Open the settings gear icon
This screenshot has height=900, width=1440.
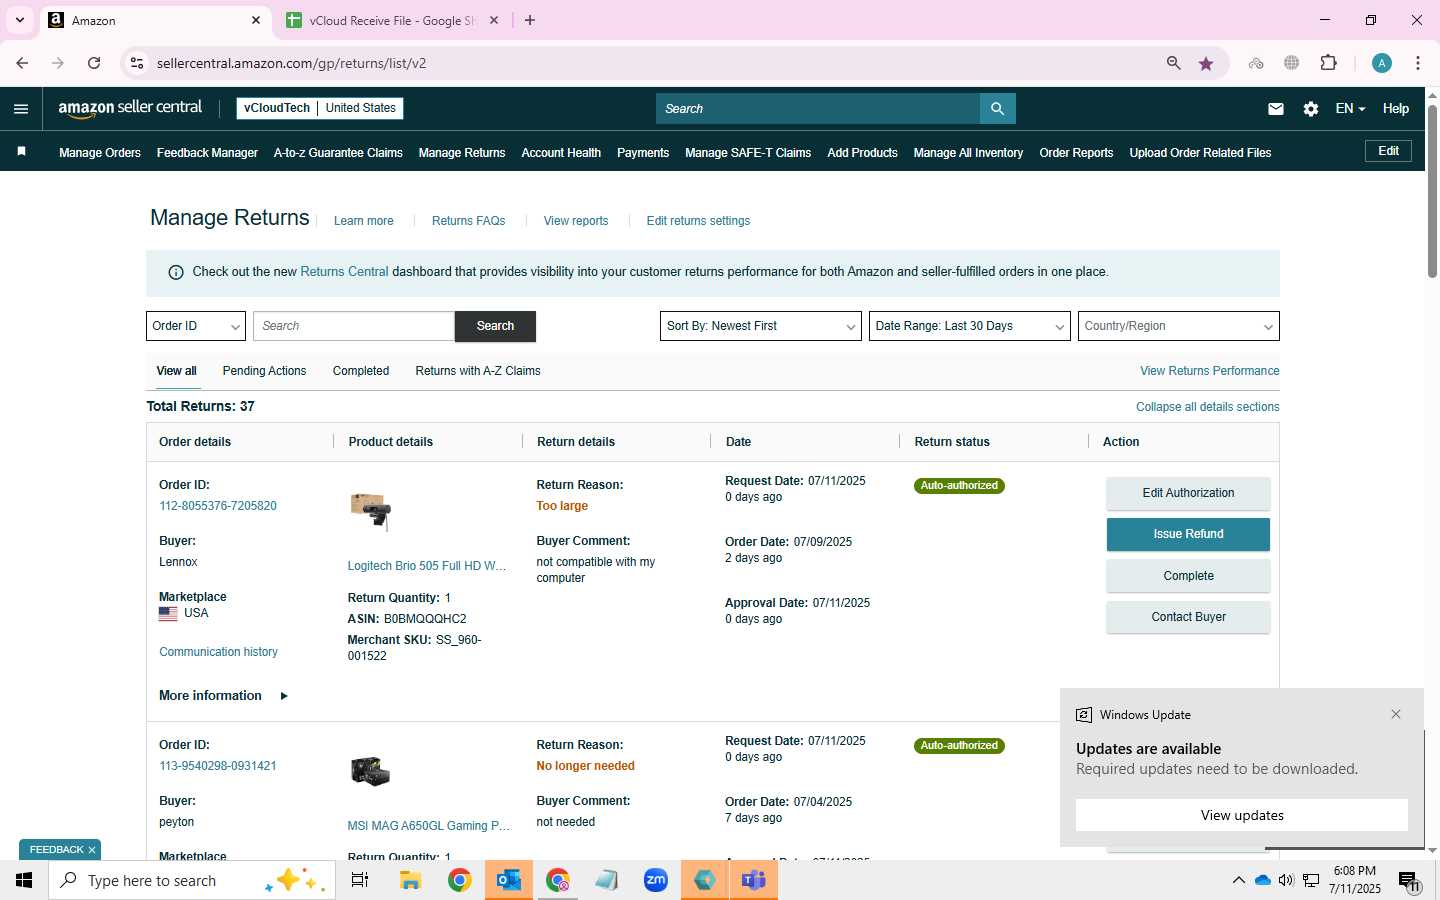pos(1311,109)
